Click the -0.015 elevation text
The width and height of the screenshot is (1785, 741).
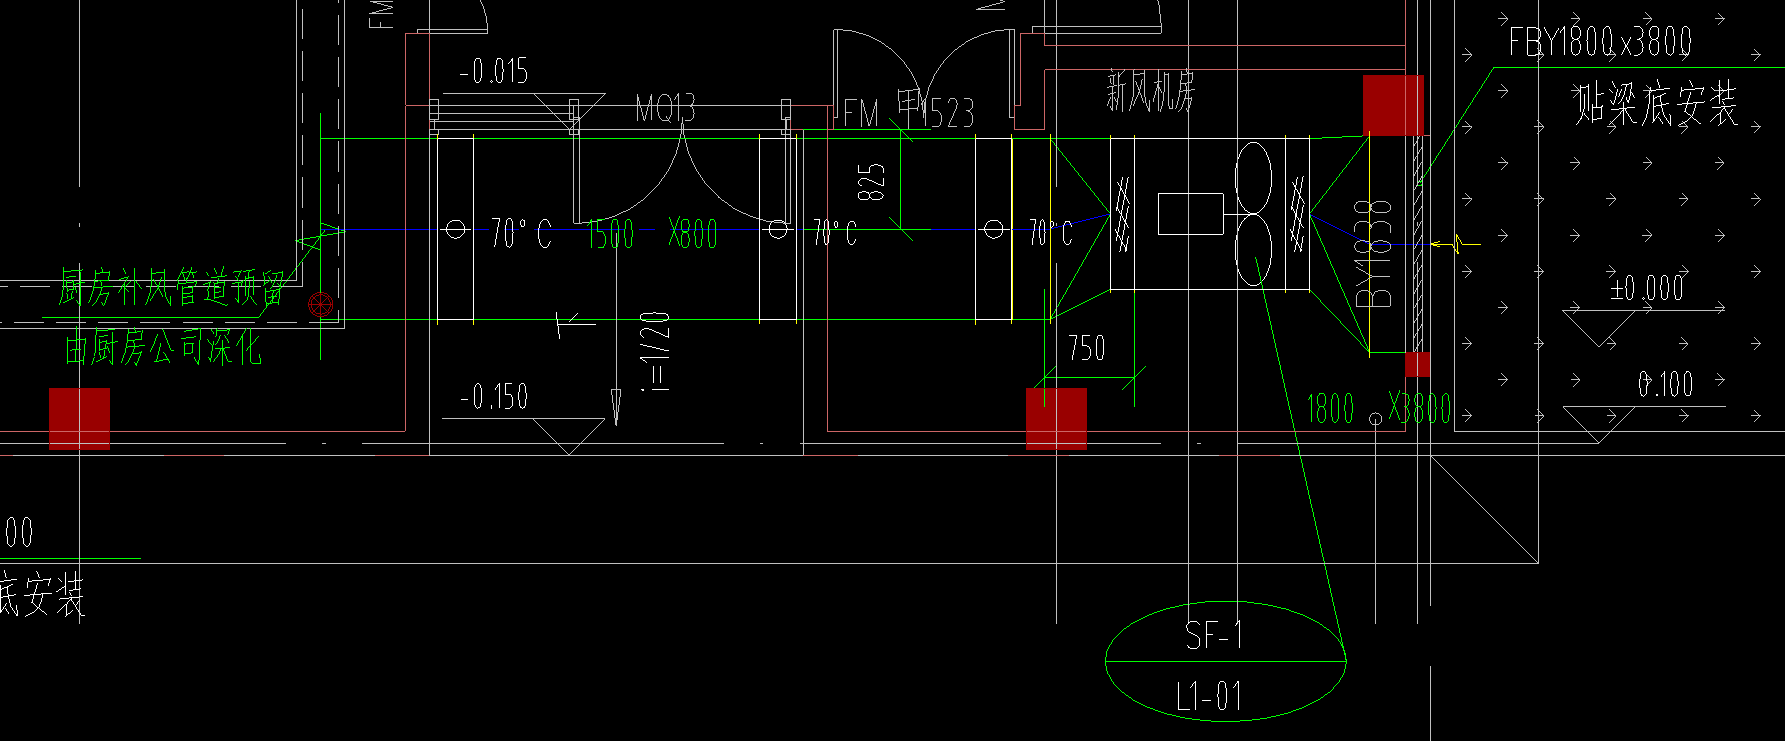(x=493, y=71)
